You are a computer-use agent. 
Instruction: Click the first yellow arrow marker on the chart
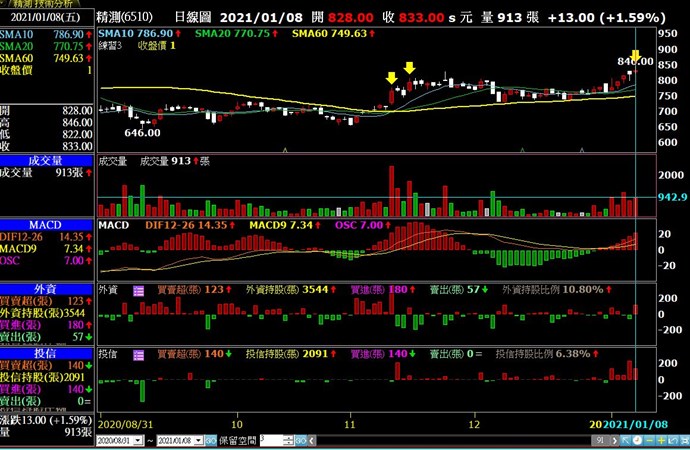click(391, 78)
